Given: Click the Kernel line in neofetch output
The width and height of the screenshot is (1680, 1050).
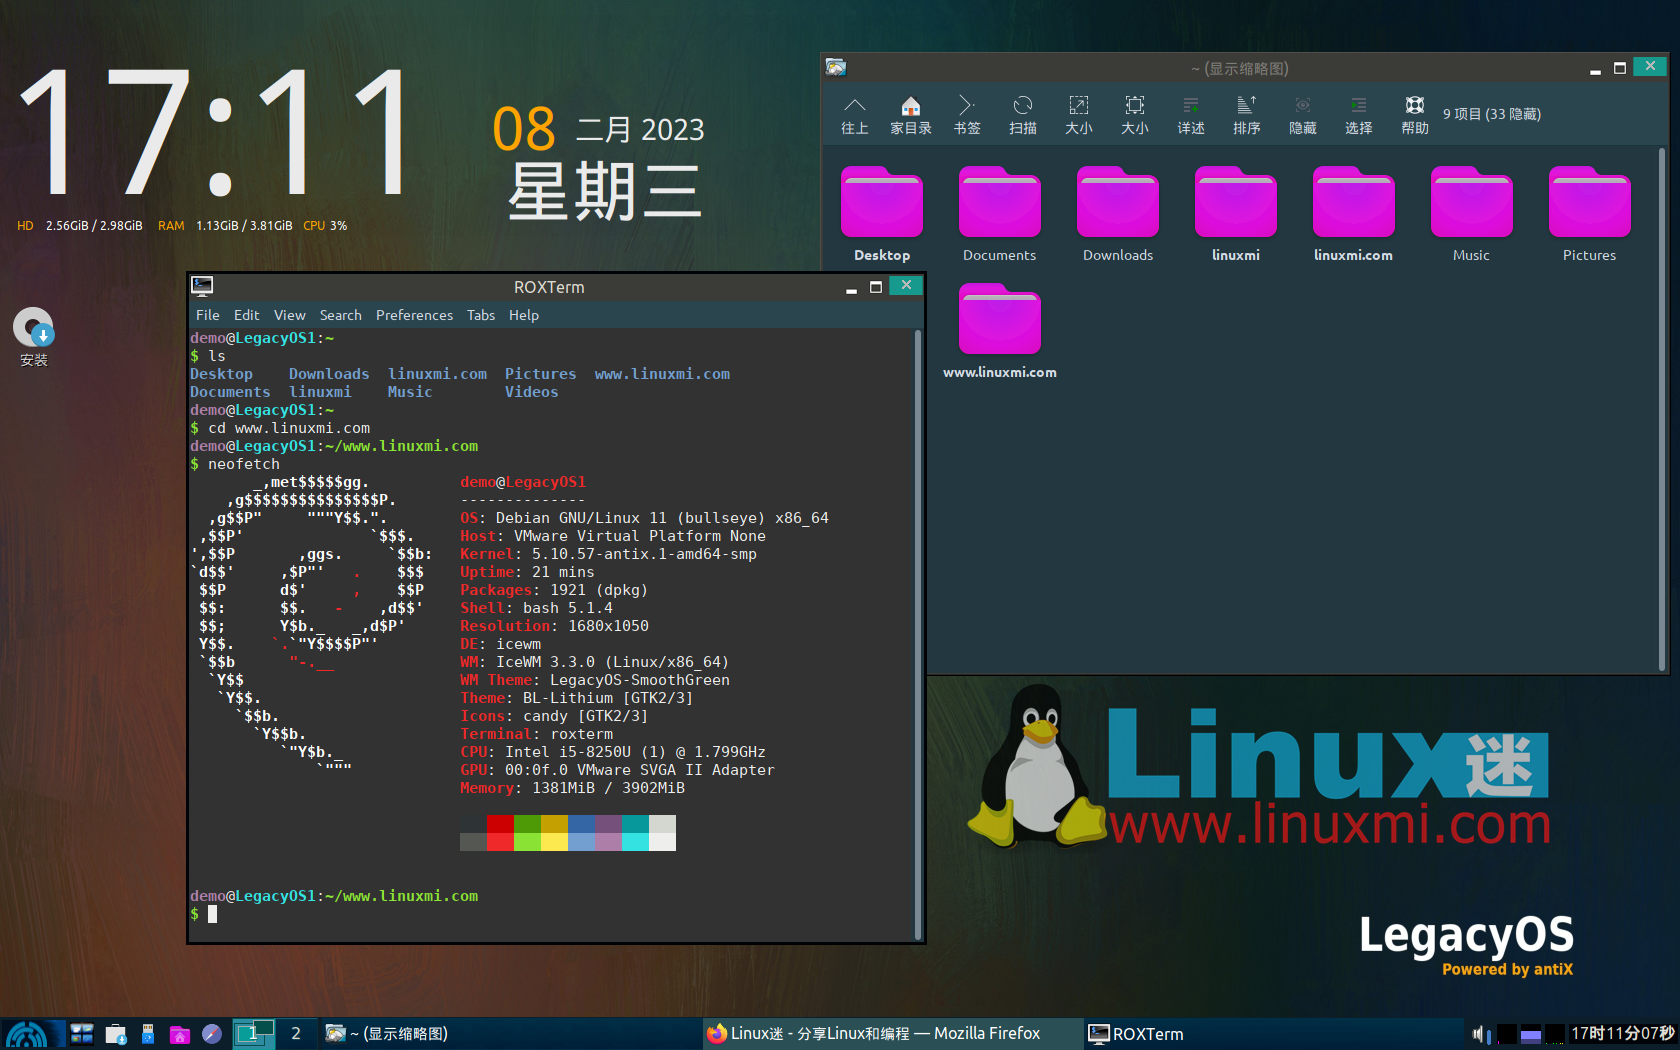Looking at the screenshot, I should point(608,554).
